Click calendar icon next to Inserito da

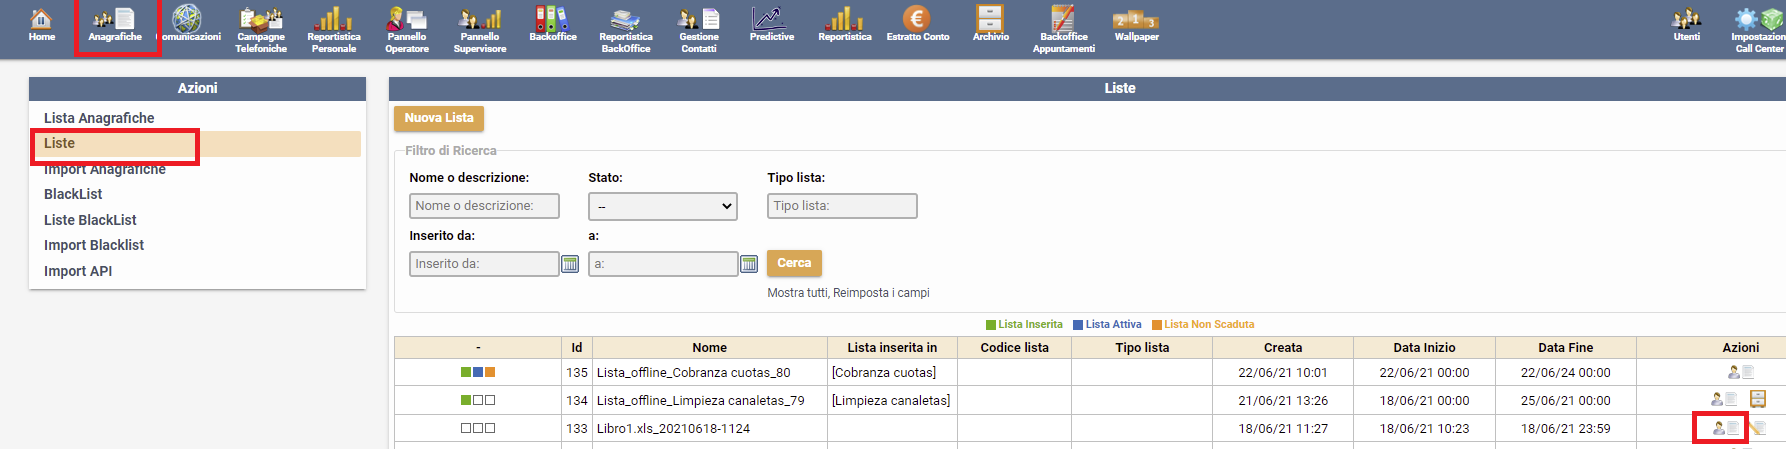[570, 264]
